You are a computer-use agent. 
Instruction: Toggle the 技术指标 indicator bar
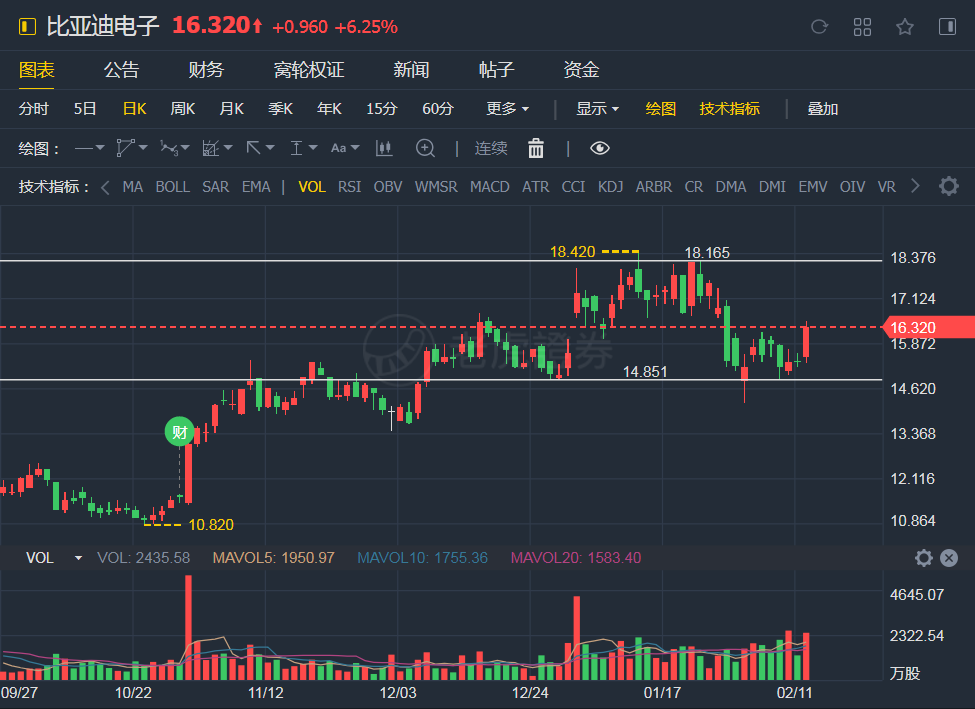pyautogui.click(x=729, y=109)
